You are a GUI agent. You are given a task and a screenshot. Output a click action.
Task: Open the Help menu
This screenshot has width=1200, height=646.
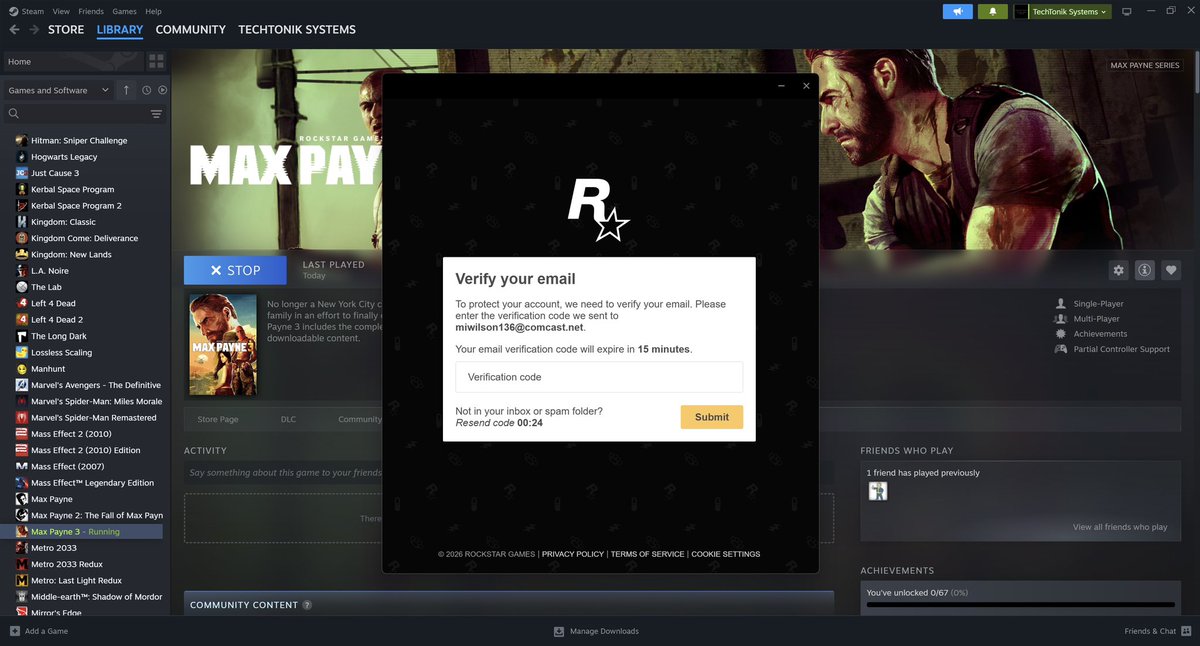point(153,11)
